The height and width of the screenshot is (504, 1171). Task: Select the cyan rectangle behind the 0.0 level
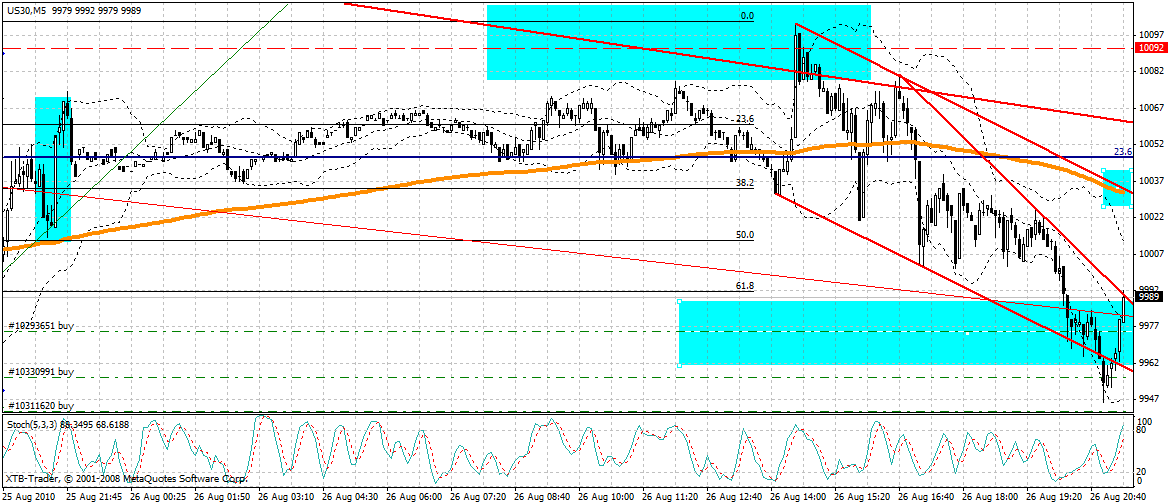click(x=678, y=42)
